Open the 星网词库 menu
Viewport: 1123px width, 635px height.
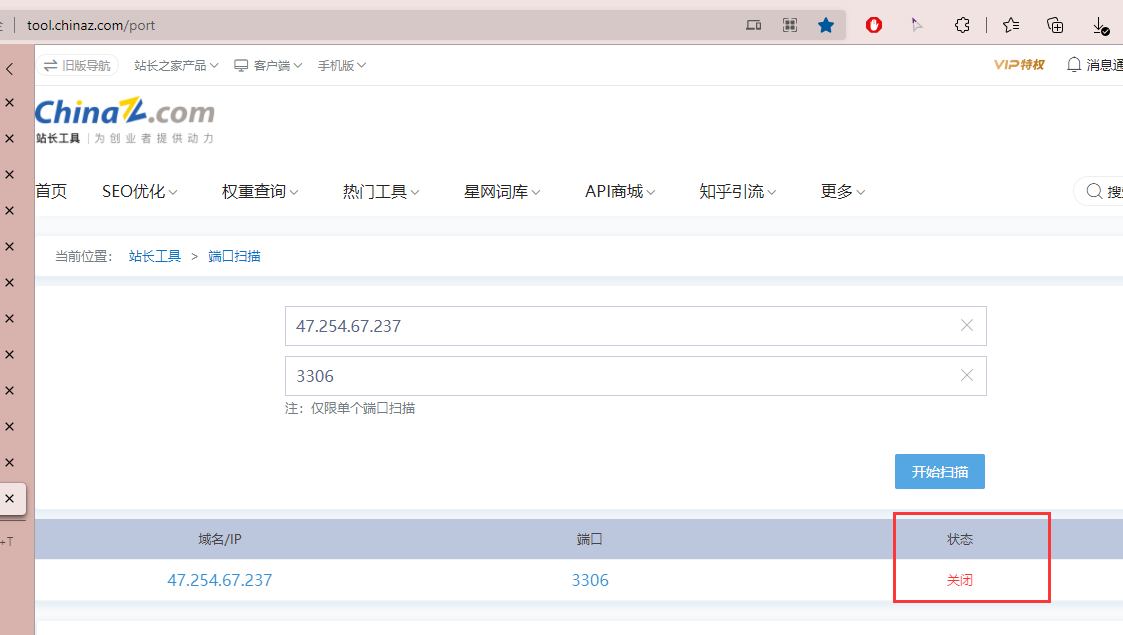click(x=502, y=192)
